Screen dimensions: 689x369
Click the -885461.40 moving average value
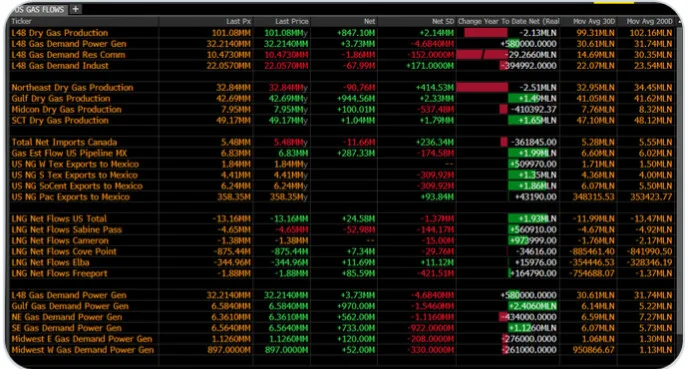click(592, 252)
